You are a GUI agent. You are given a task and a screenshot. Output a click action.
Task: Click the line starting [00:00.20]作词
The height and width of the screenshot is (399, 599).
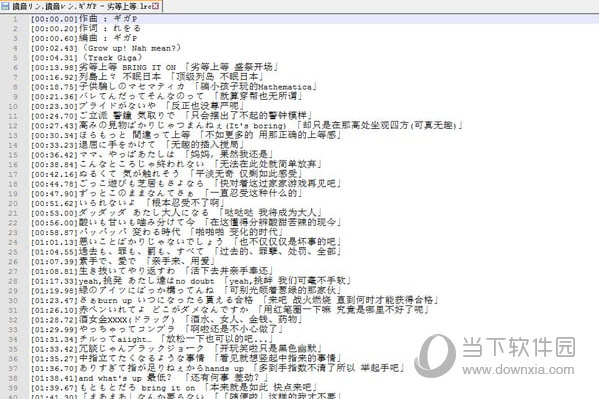(x=86, y=28)
